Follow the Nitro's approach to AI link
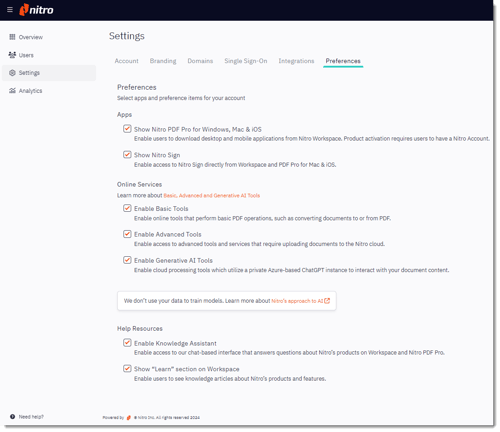The image size is (500, 432). click(297, 301)
